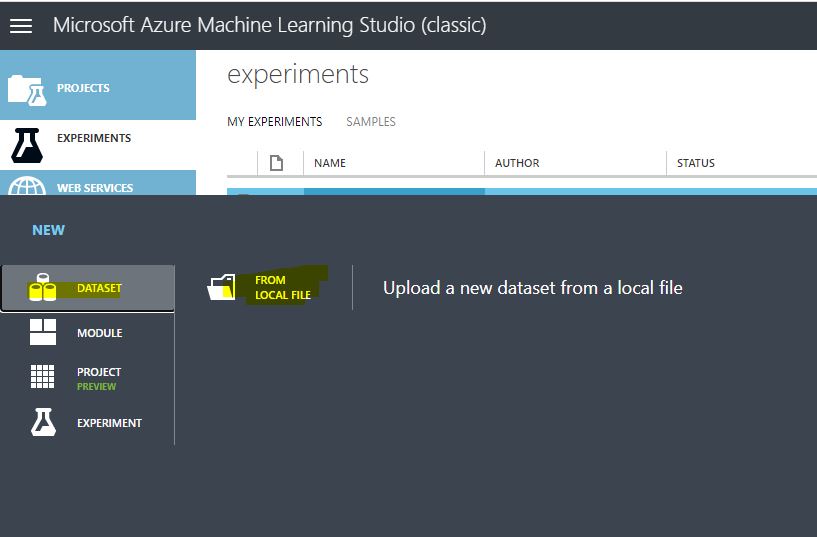Click the Module blocks icon
Image resolution: width=817 pixels, height=537 pixels.
coord(43,332)
